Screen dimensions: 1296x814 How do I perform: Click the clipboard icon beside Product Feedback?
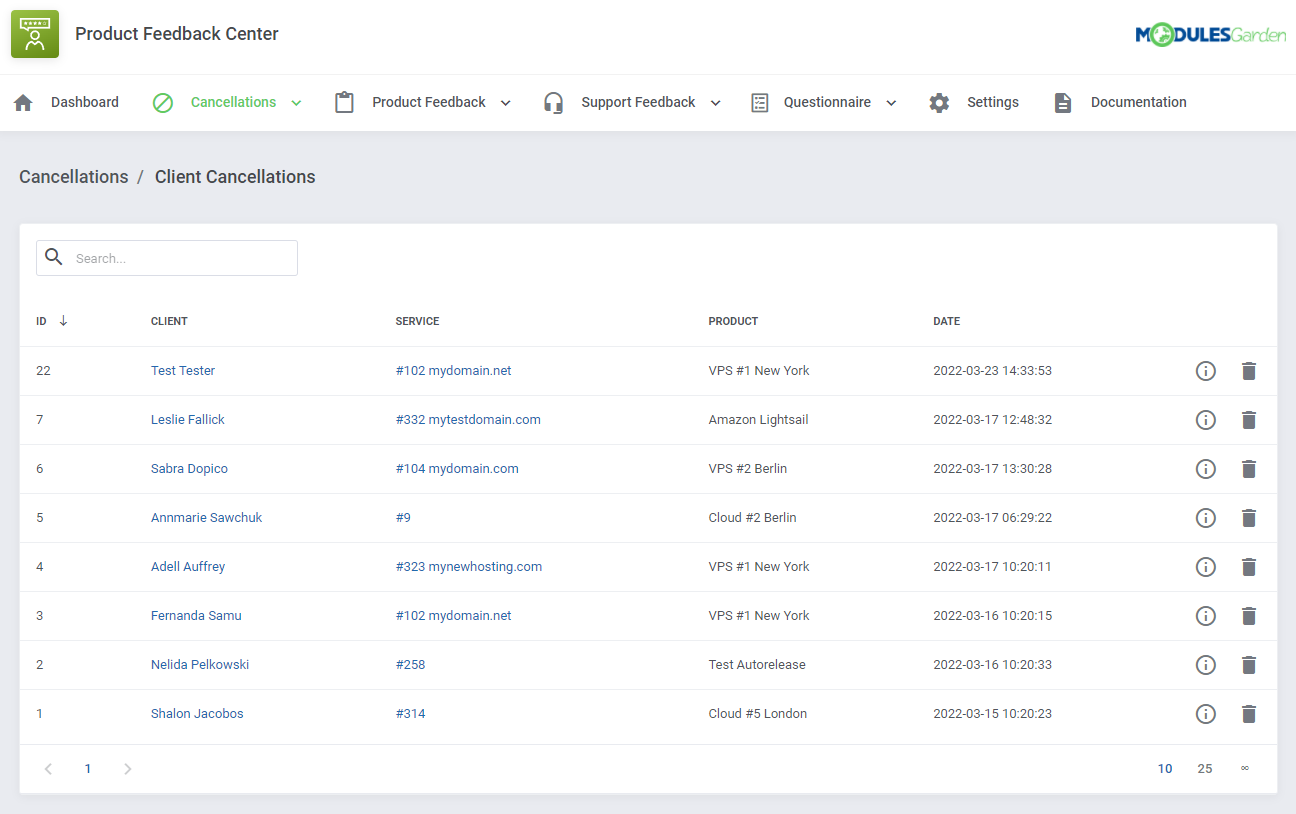344,101
